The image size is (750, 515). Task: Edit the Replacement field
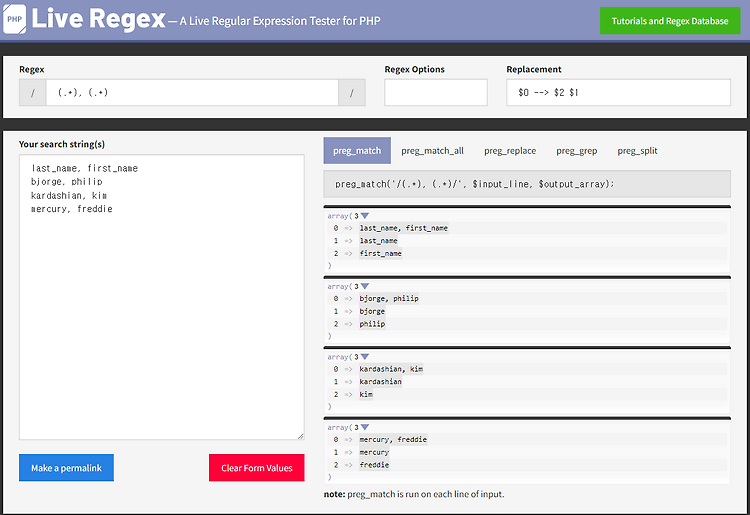(x=618, y=92)
